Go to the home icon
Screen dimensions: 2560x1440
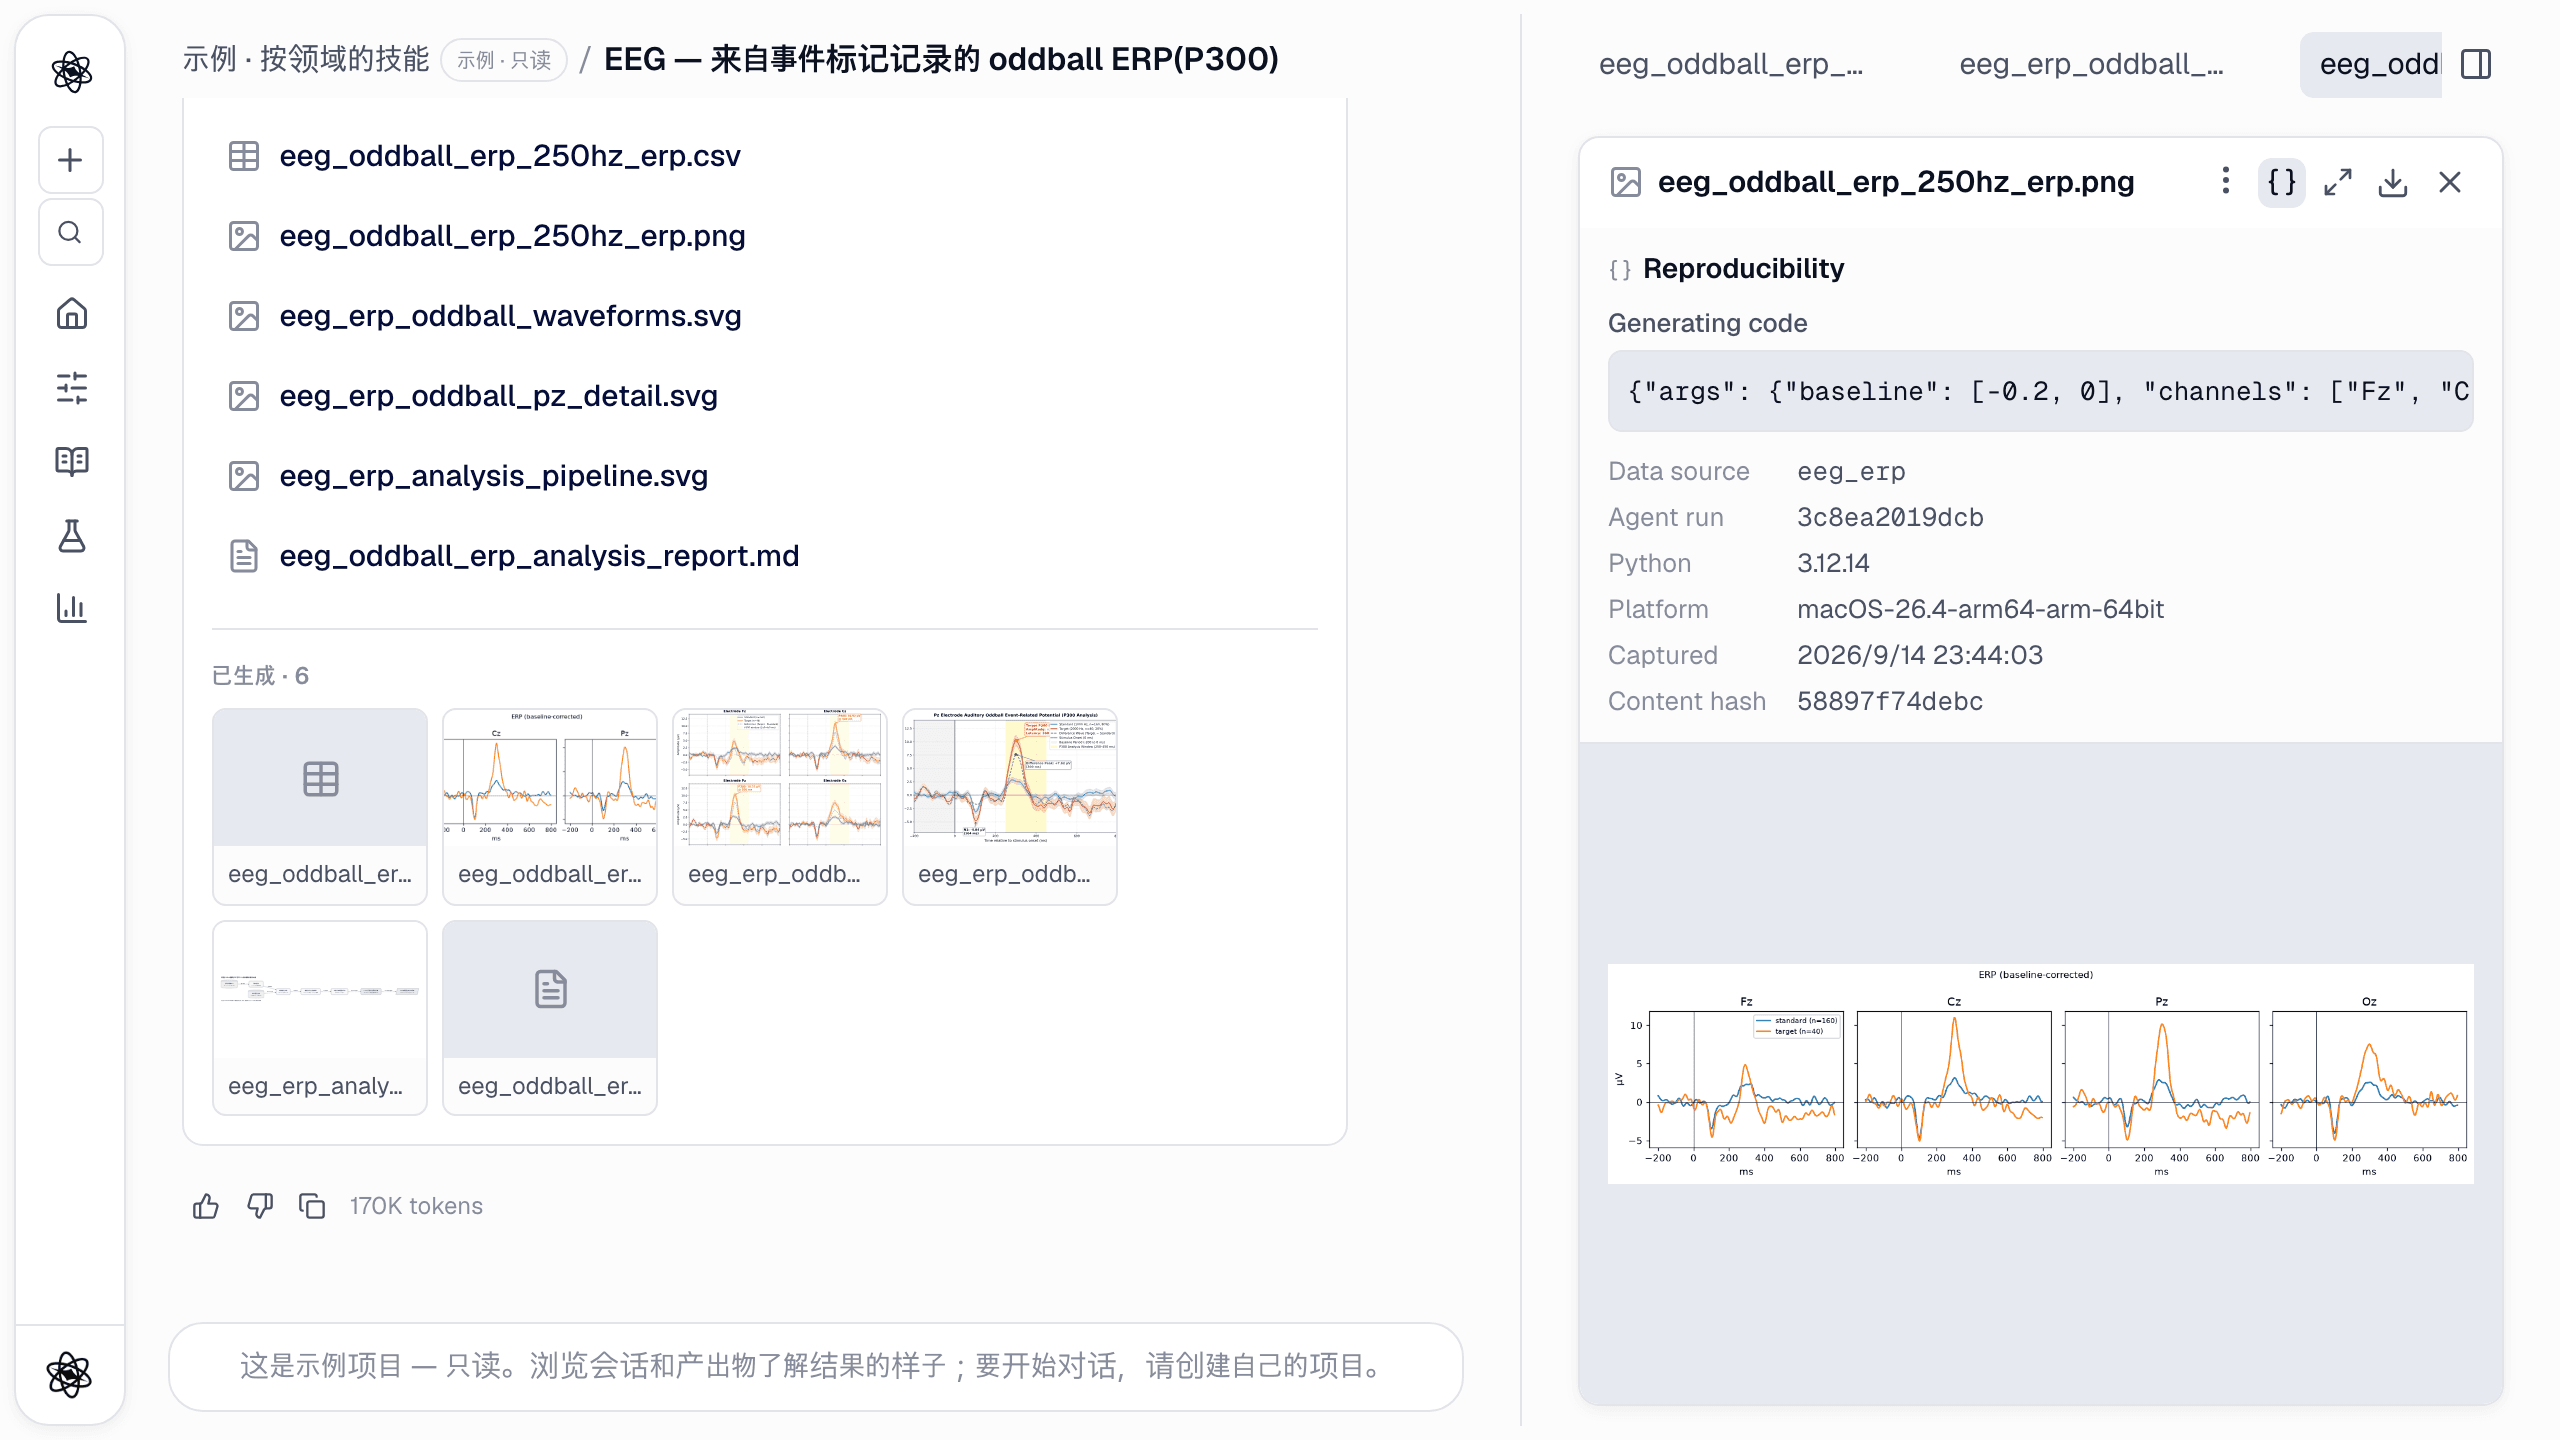(71, 314)
